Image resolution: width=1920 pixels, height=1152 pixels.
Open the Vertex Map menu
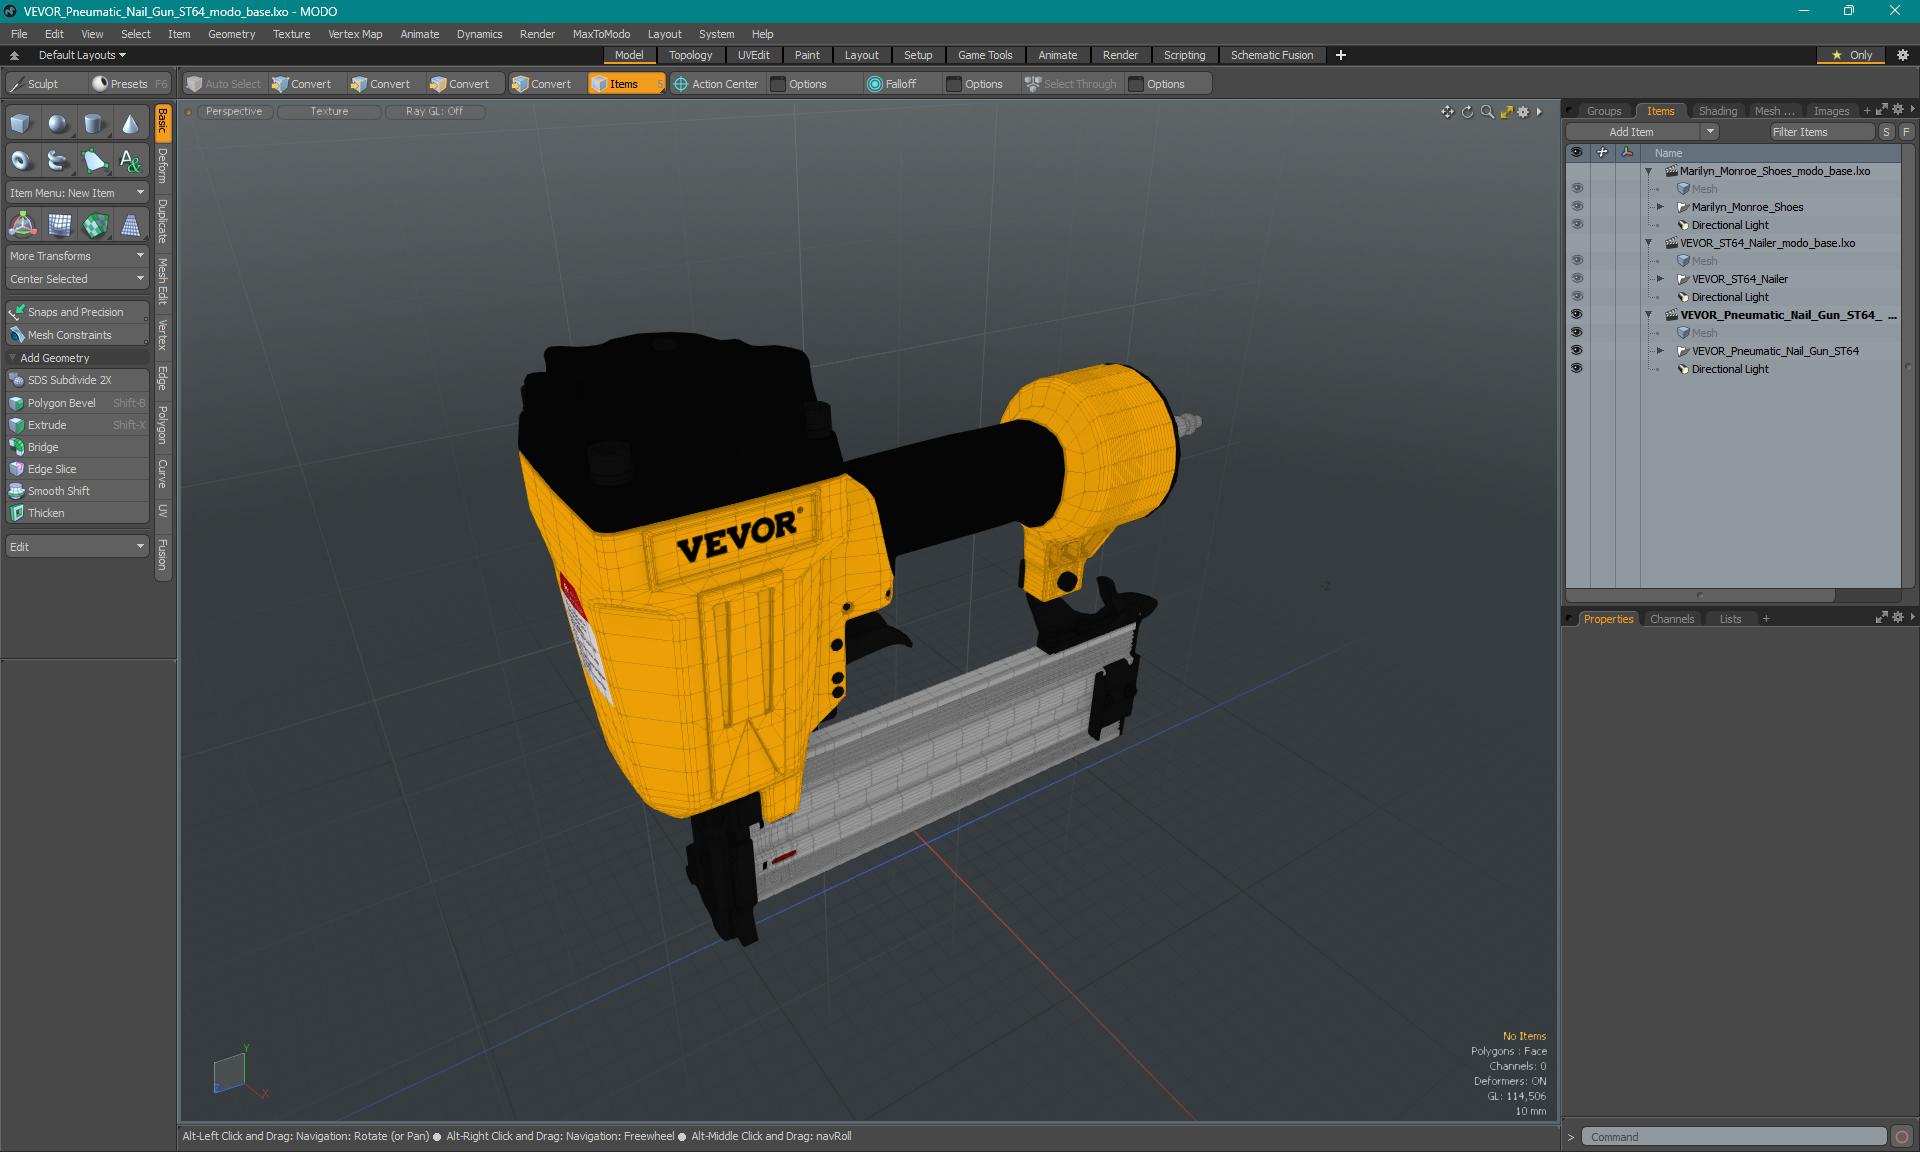[355, 34]
